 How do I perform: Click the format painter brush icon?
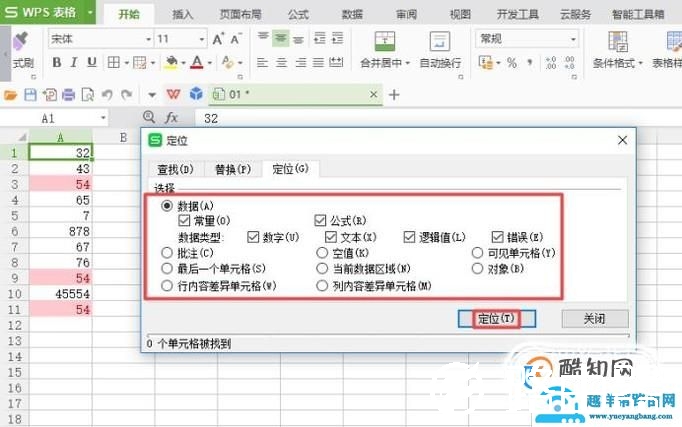click(20, 42)
